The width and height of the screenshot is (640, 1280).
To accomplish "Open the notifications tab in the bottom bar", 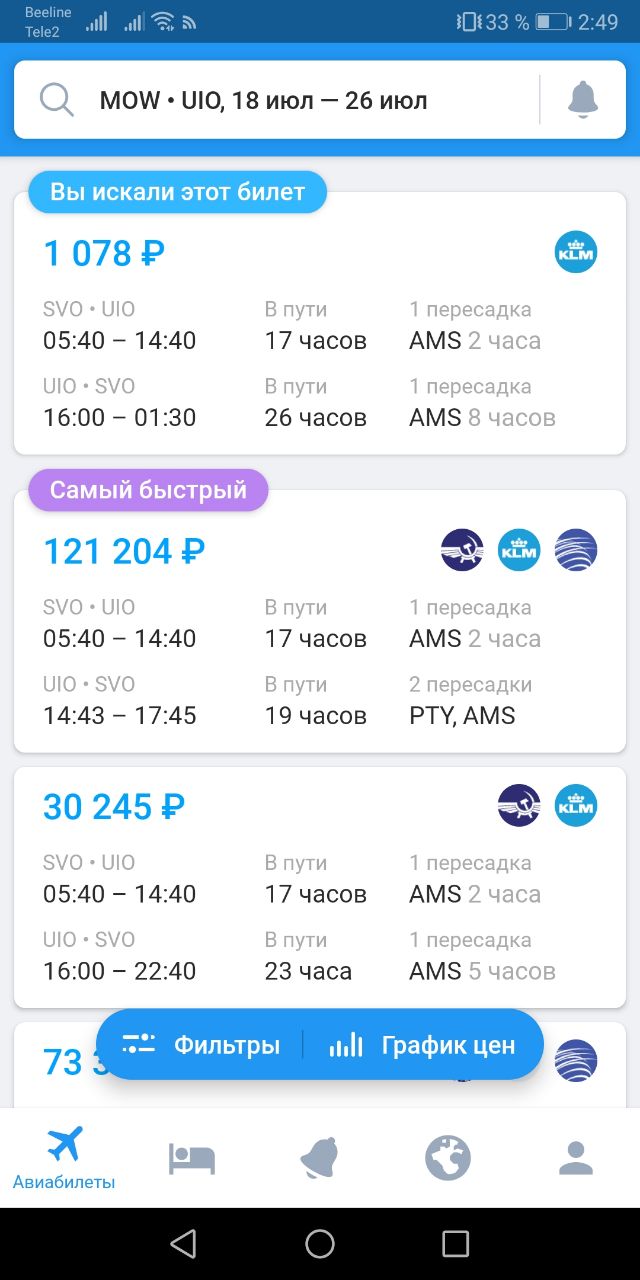I will [x=320, y=1159].
